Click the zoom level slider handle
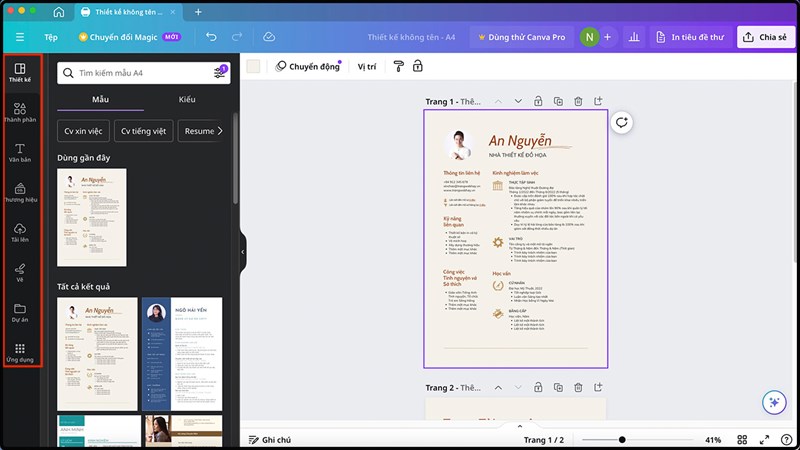 (622, 440)
